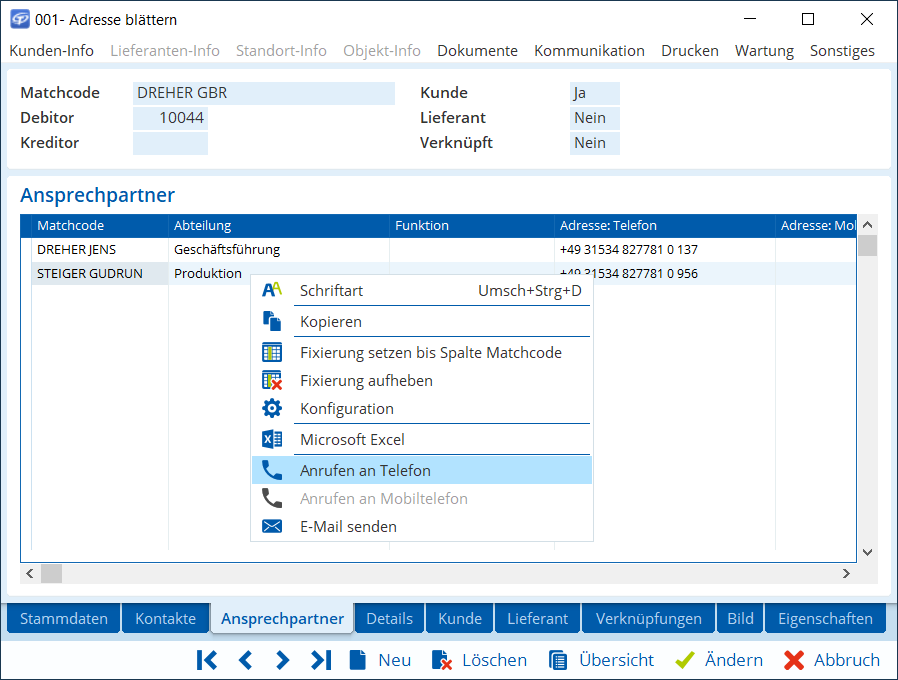Click the E-Mail senden envelope icon

tap(272, 526)
